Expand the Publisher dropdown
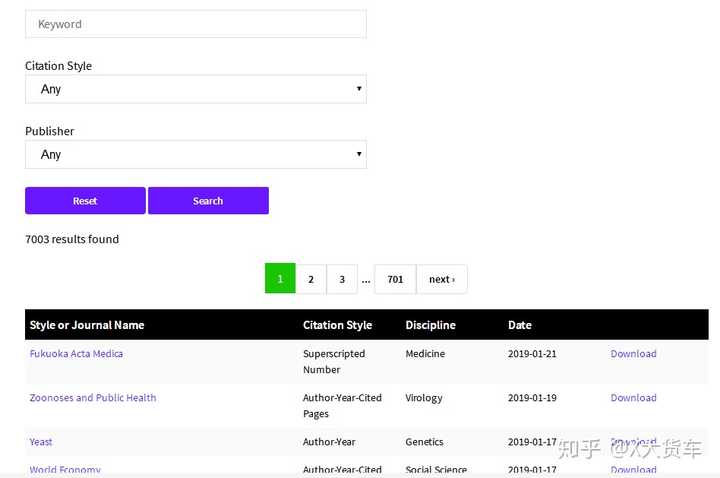The image size is (720, 478). coord(196,154)
